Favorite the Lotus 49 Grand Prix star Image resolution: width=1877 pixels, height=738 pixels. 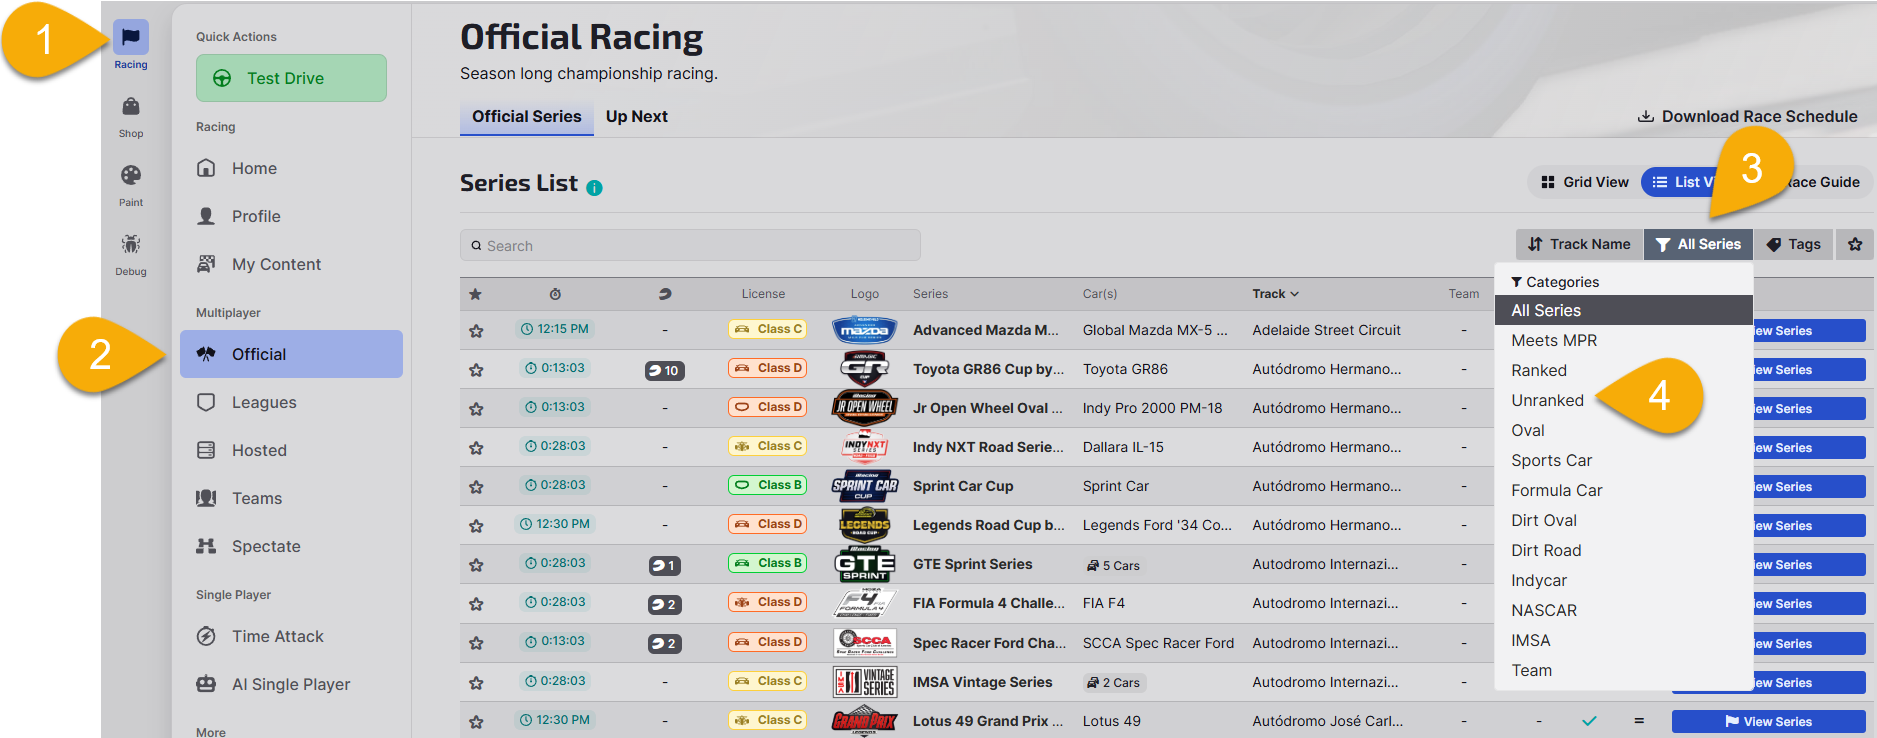[476, 721]
